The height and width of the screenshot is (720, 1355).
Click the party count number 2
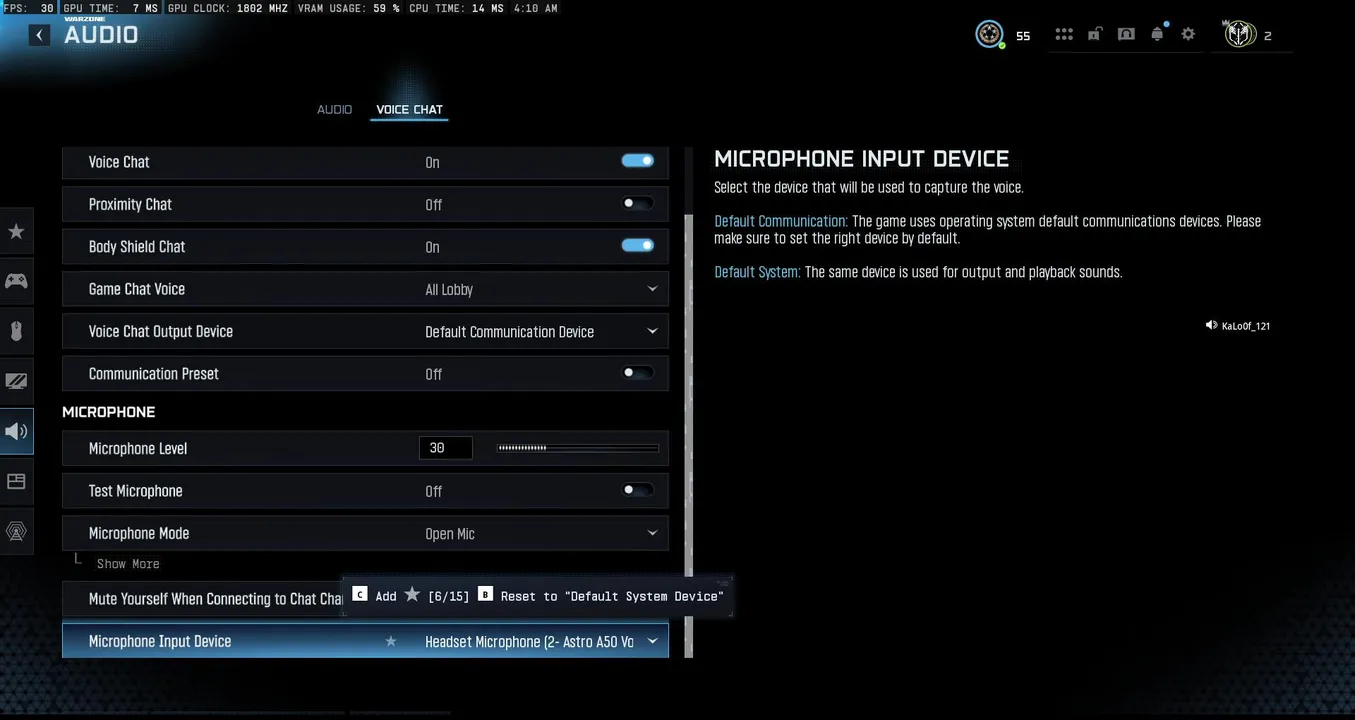(1268, 36)
